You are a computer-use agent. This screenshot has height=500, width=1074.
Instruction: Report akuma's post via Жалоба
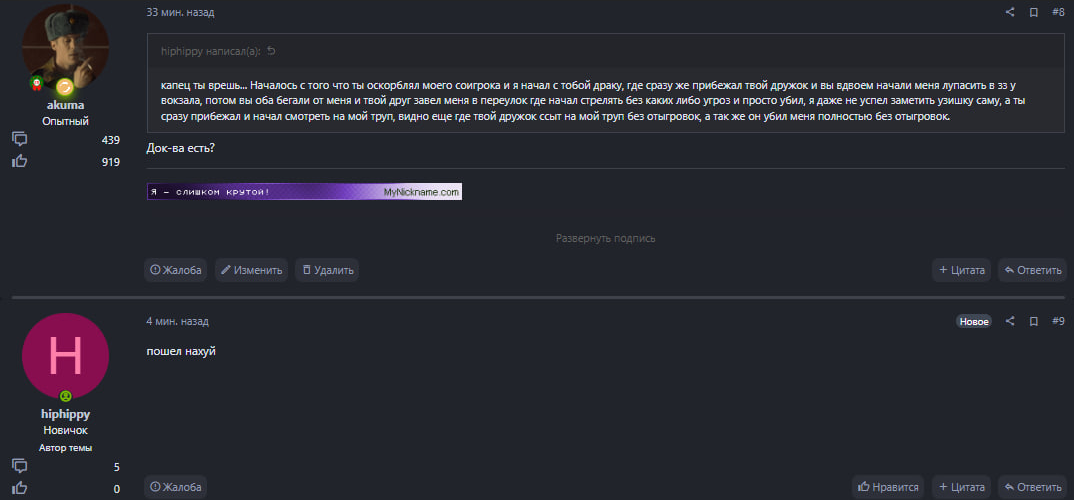click(x=176, y=270)
